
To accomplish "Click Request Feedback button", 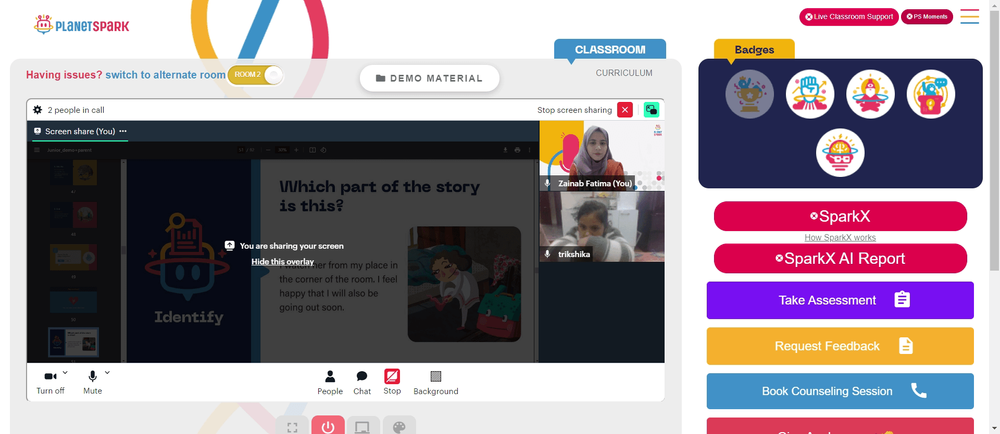I will coord(840,346).
